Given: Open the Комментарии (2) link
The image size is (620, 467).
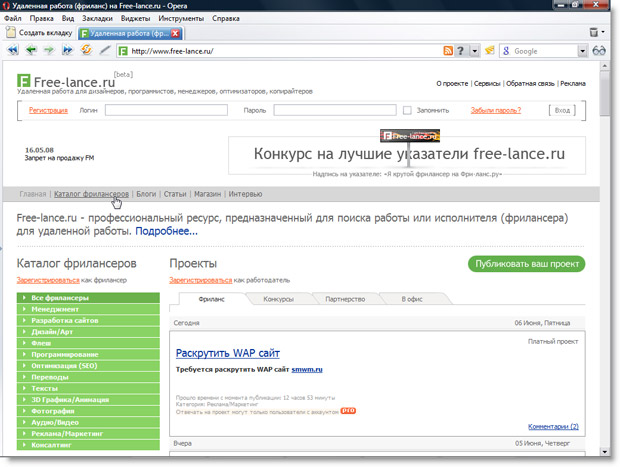Looking at the screenshot, I should point(553,426).
